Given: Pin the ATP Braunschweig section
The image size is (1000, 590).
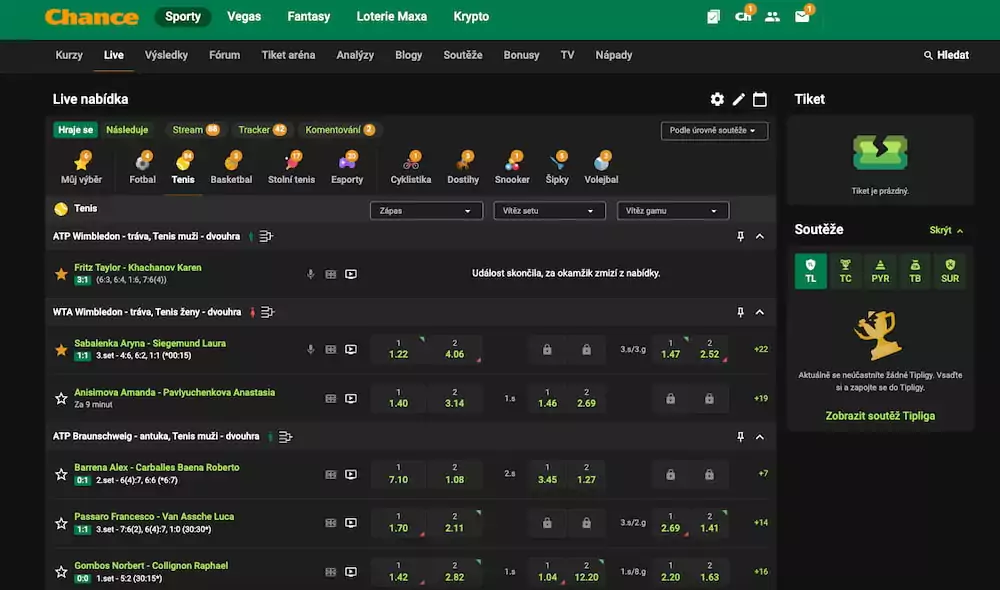Looking at the screenshot, I should [740, 437].
